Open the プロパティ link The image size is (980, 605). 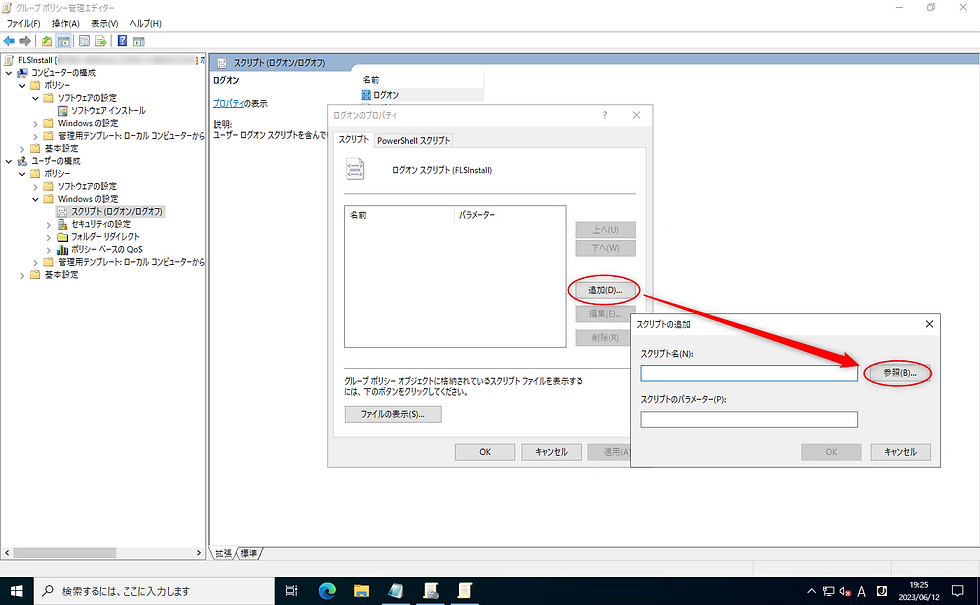pos(228,103)
